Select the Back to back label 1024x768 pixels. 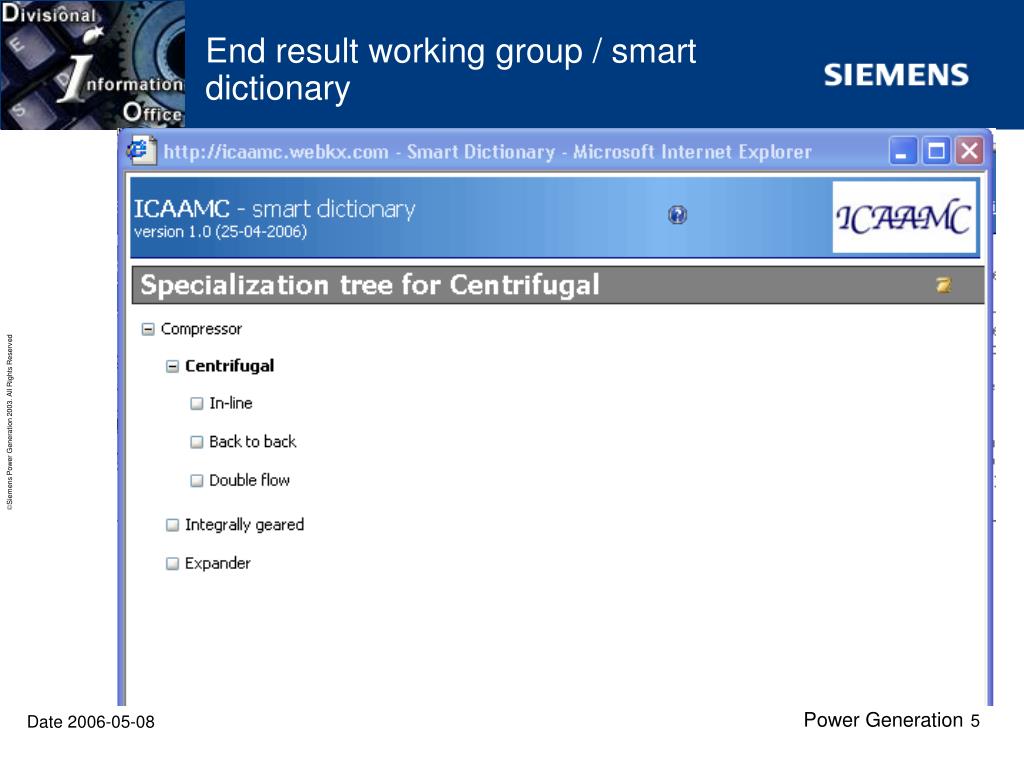253,441
